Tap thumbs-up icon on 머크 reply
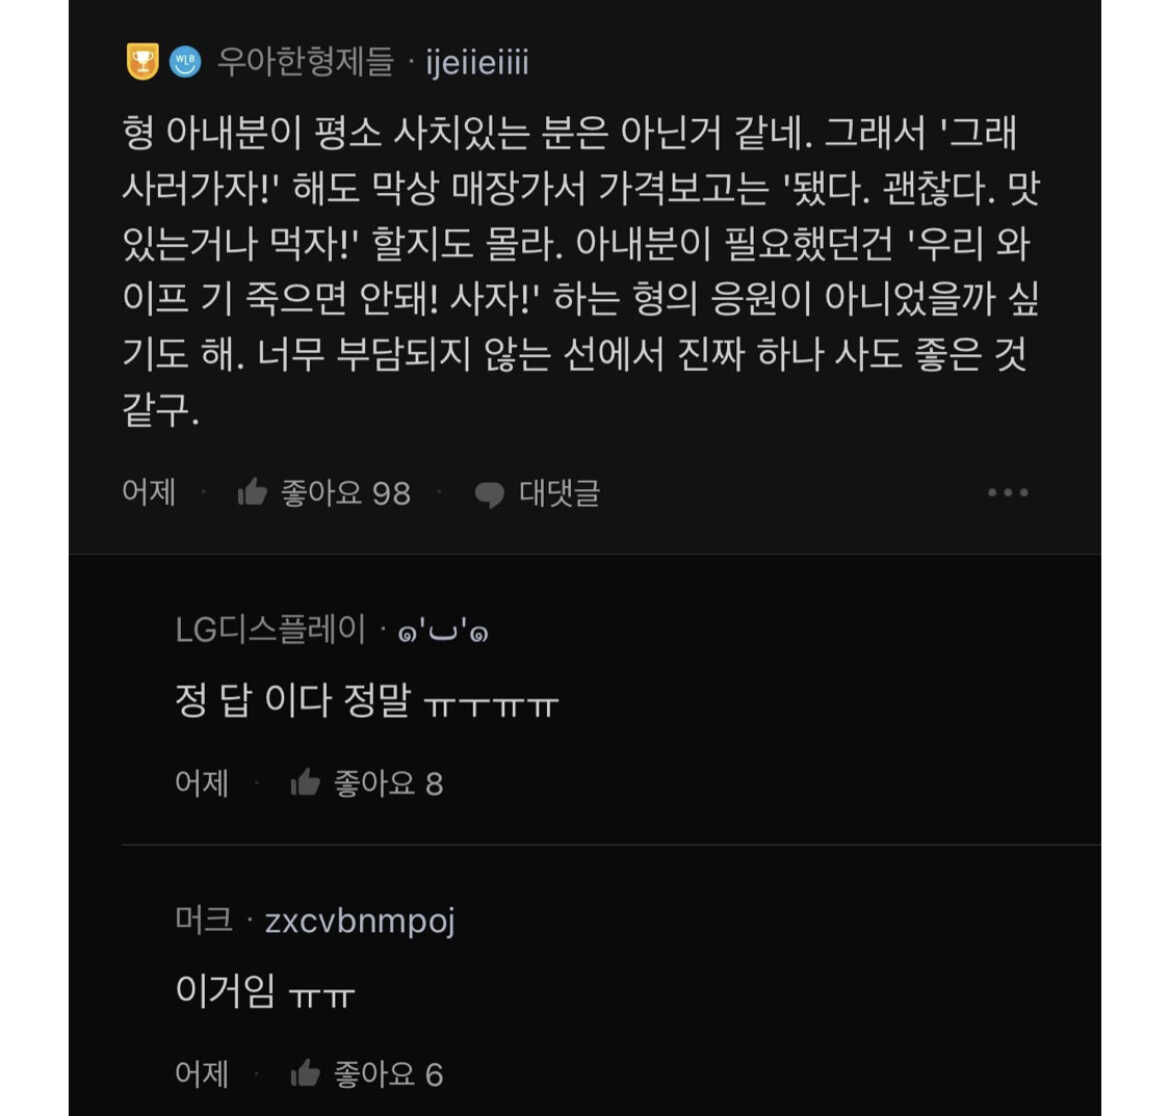 [x=305, y=1074]
